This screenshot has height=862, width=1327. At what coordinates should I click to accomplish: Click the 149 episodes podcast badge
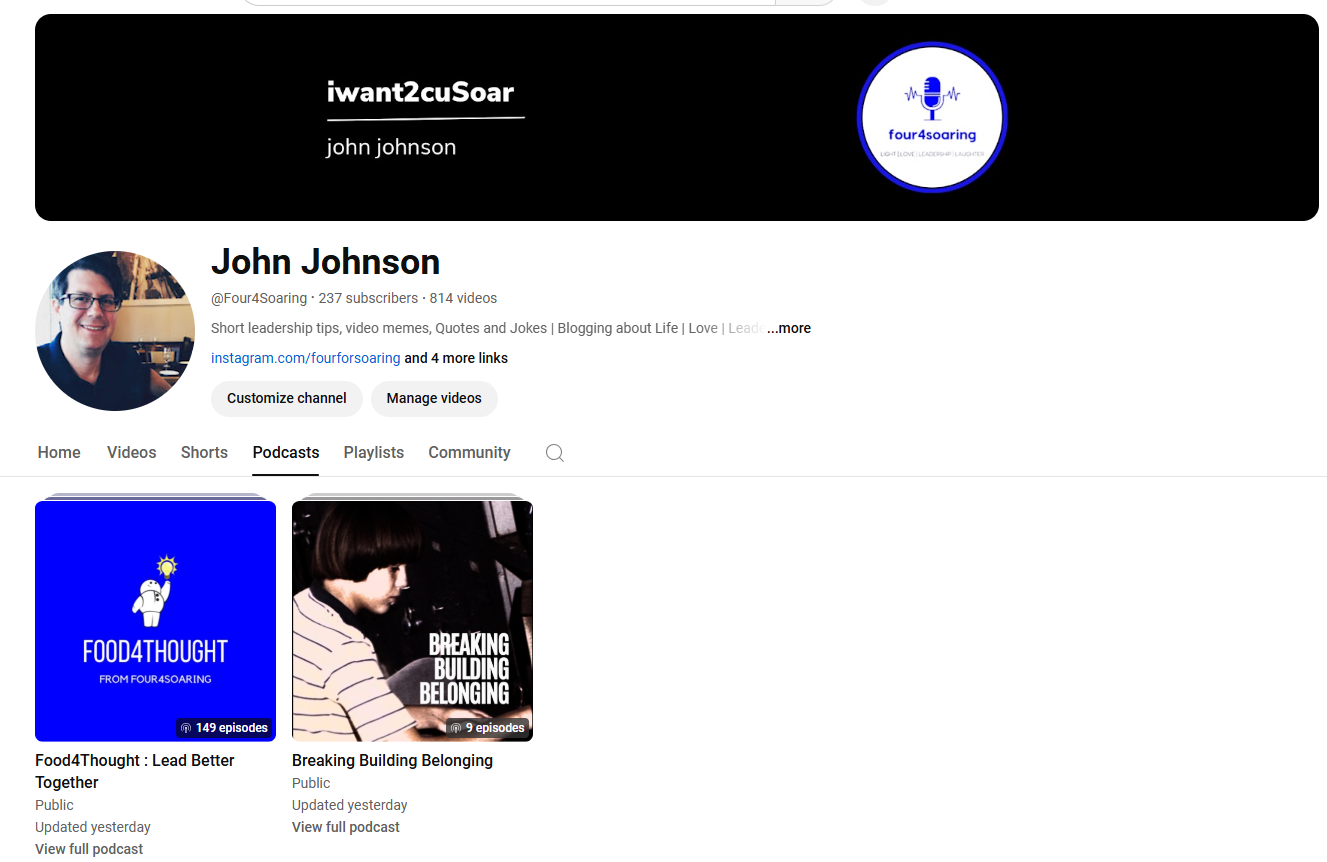point(224,728)
